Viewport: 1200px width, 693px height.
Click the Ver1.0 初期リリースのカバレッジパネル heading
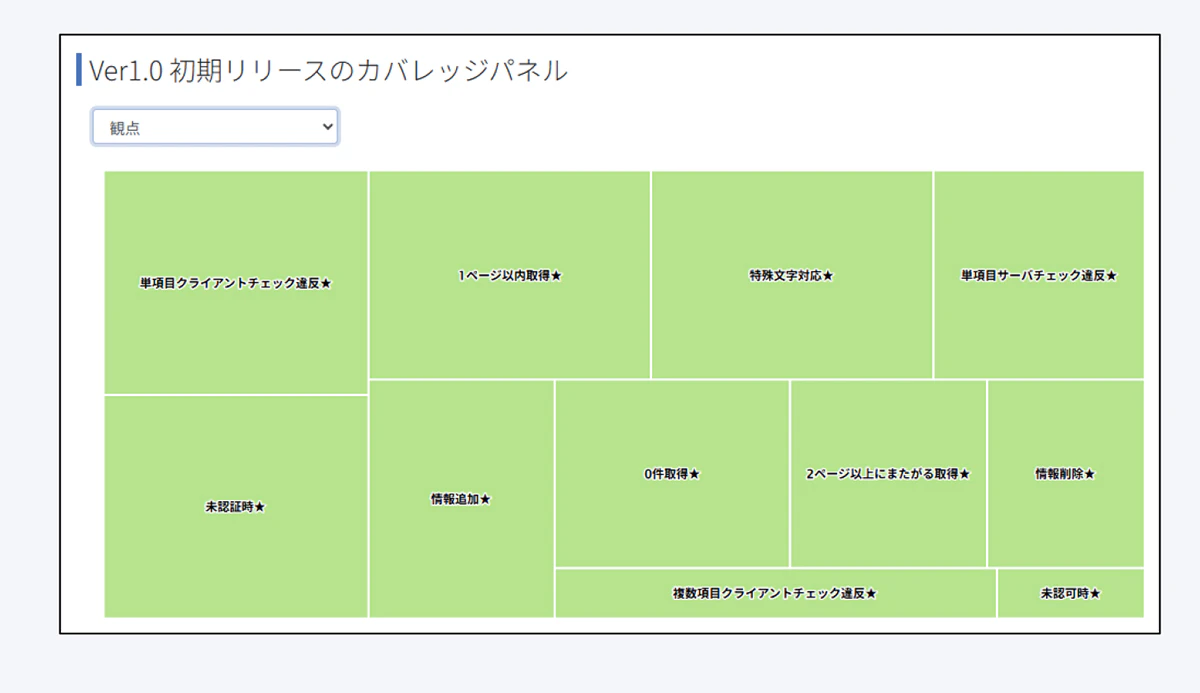tap(328, 71)
